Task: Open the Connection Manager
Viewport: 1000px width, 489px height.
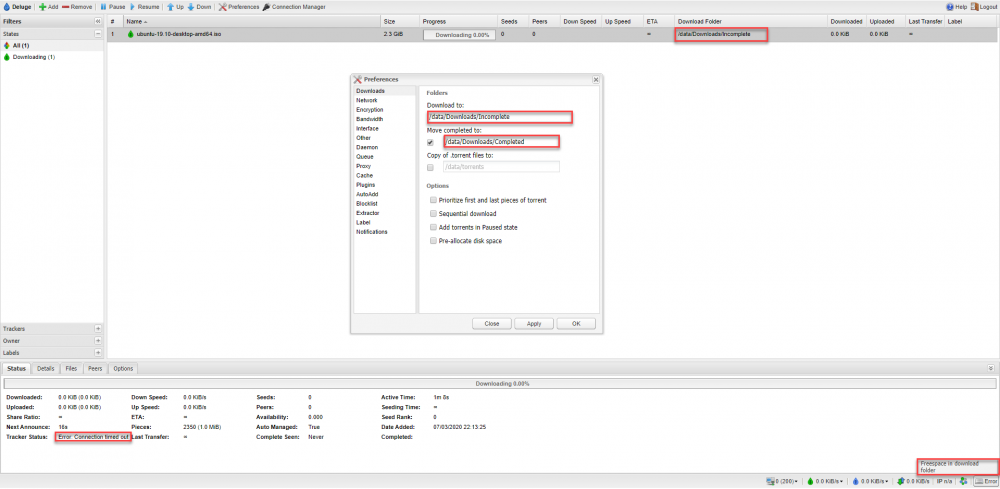Action: (x=294, y=6)
